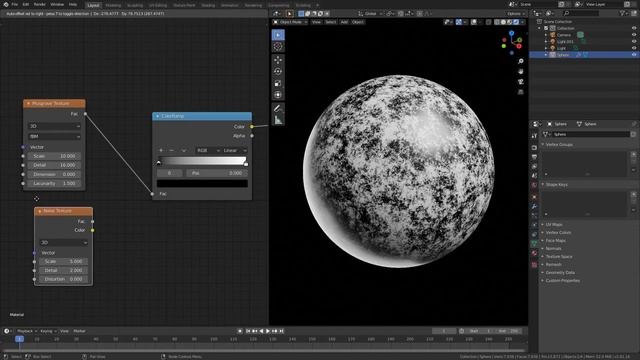Open Musgrave Texture 3D dimensions dropdown
The width and height of the screenshot is (640, 360).
click(x=54, y=126)
